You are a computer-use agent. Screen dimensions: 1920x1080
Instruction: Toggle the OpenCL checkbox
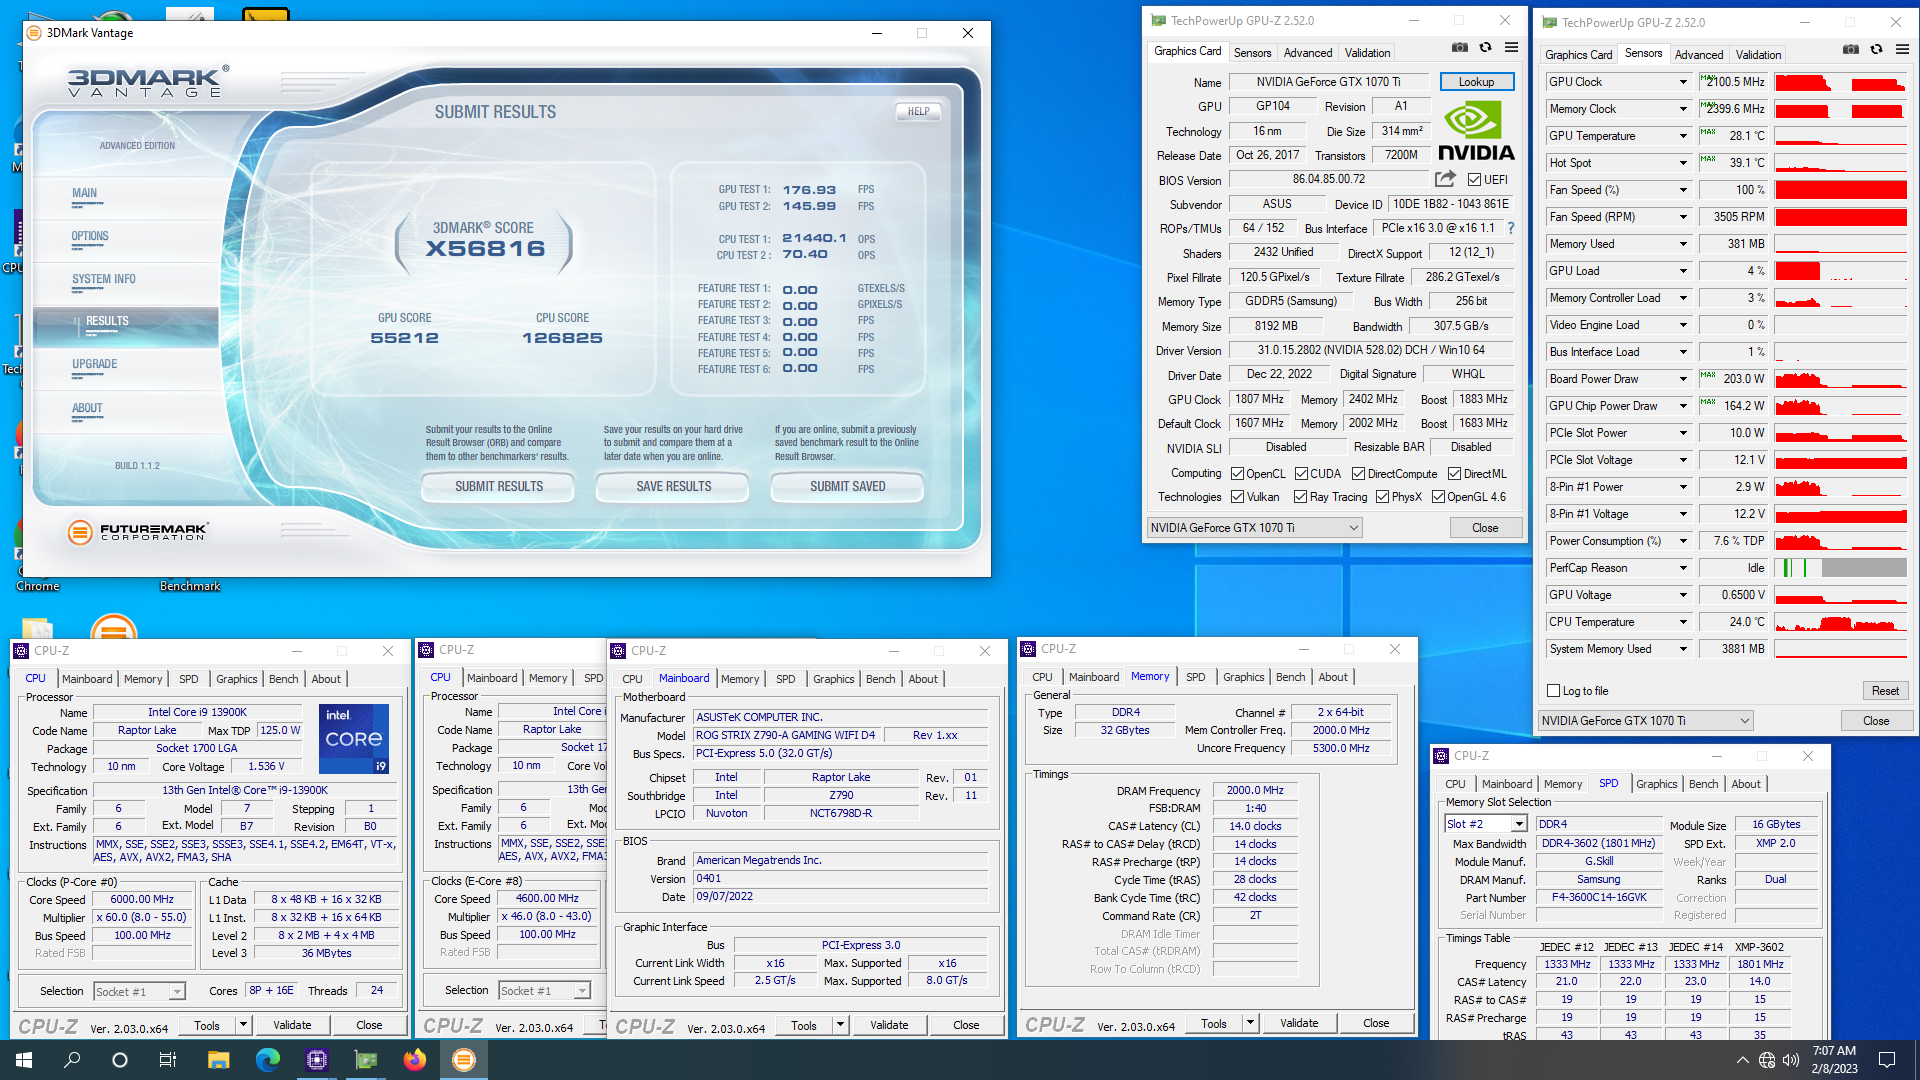coord(1237,474)
